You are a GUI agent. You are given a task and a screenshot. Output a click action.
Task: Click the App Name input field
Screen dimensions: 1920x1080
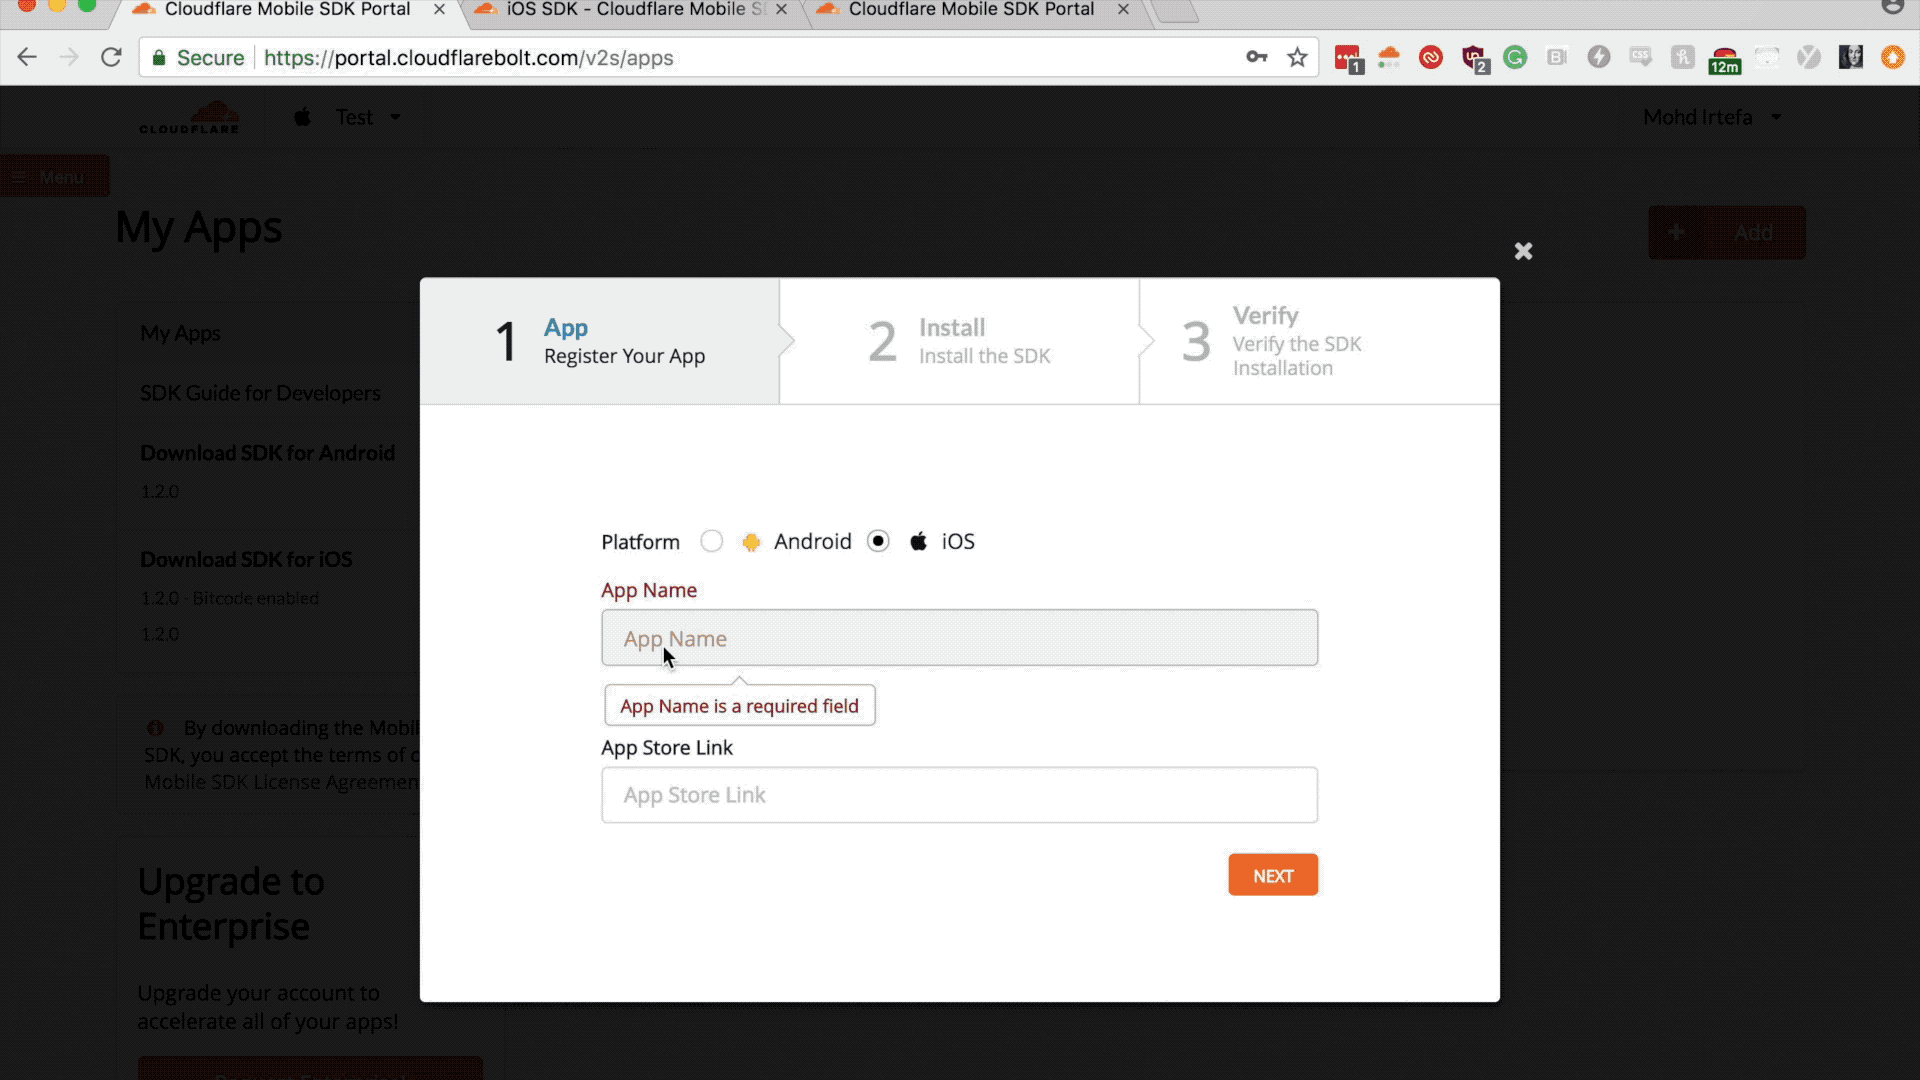959,638
